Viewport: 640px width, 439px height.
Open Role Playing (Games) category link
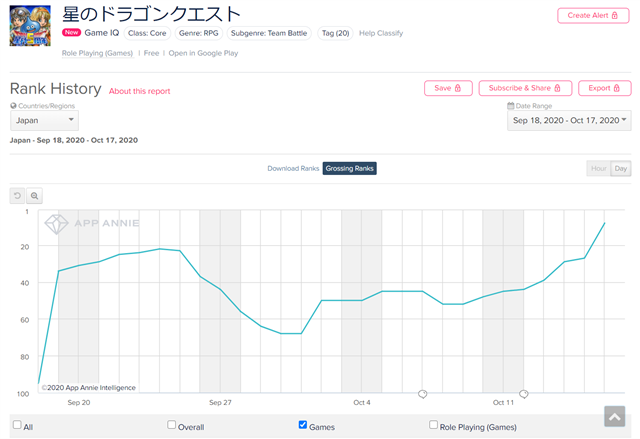point(97,53)
